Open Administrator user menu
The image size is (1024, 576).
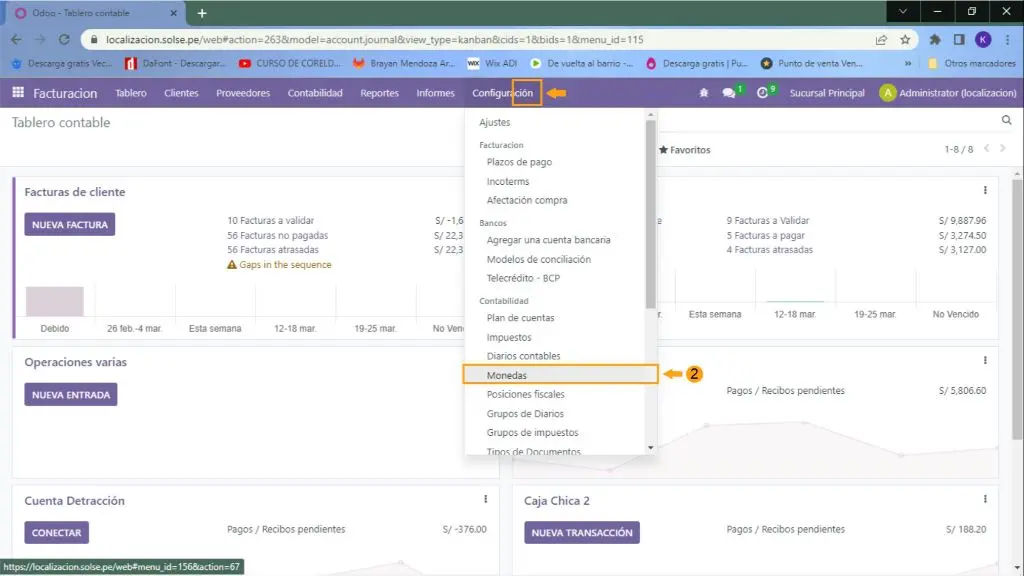point(948,93)
